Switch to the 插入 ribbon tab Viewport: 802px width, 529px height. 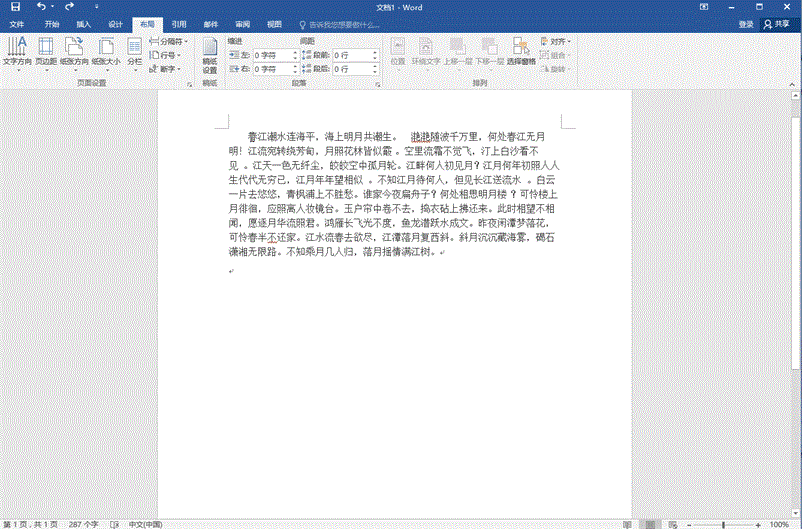[x=84, y=23]
